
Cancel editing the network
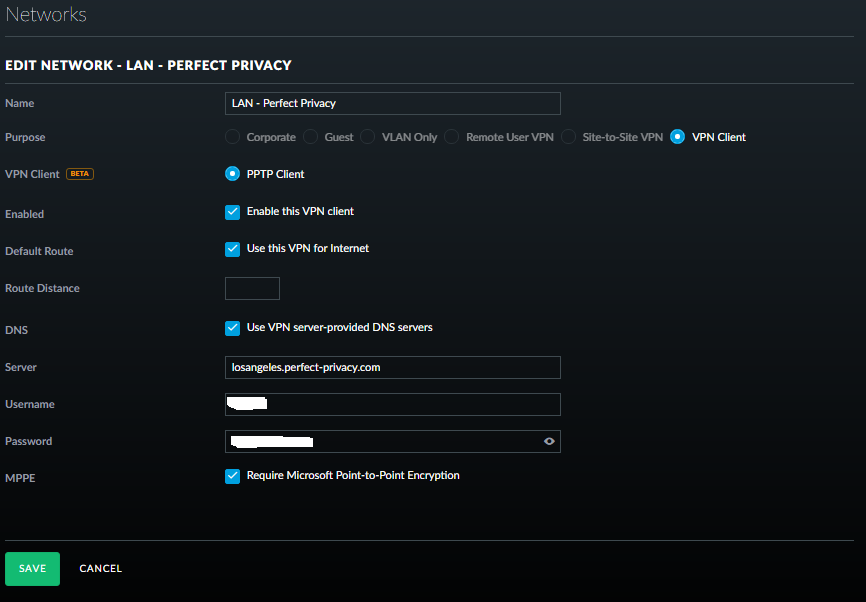[x=100, y=569]
